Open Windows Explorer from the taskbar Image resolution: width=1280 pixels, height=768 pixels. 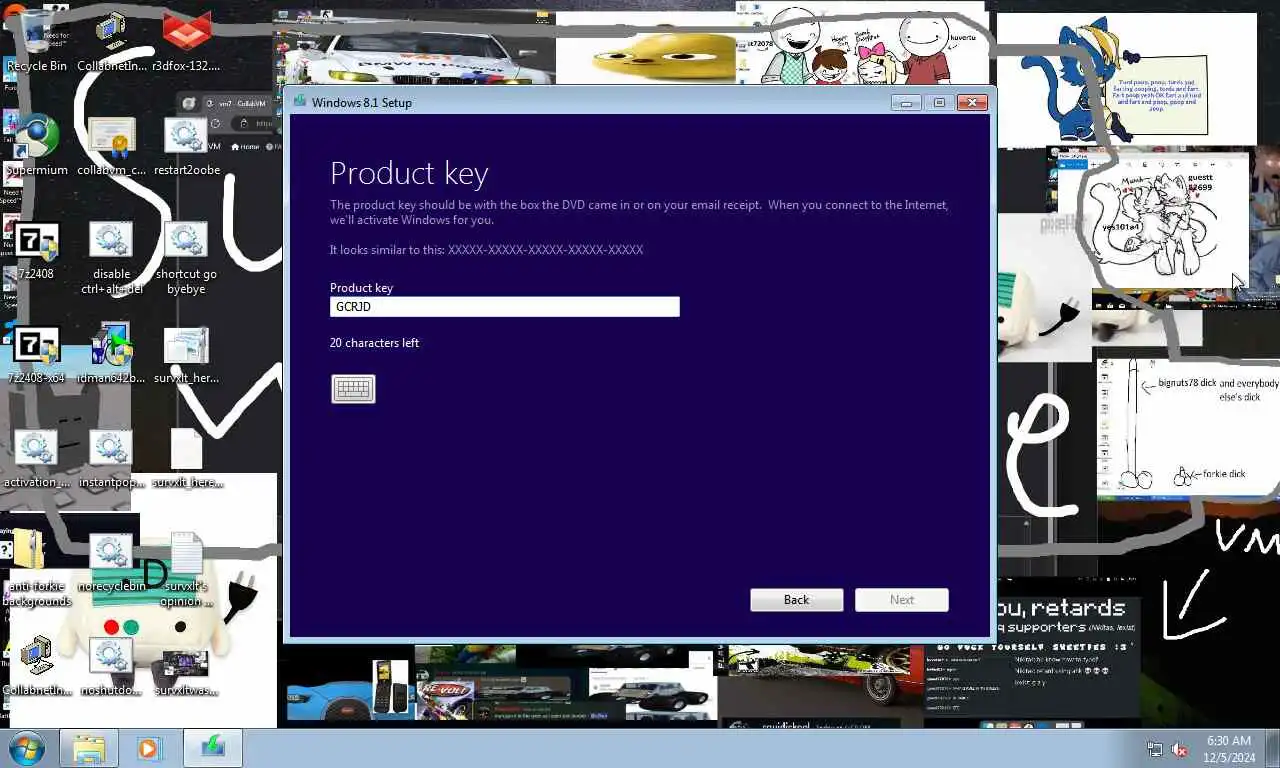click(89, 748)
